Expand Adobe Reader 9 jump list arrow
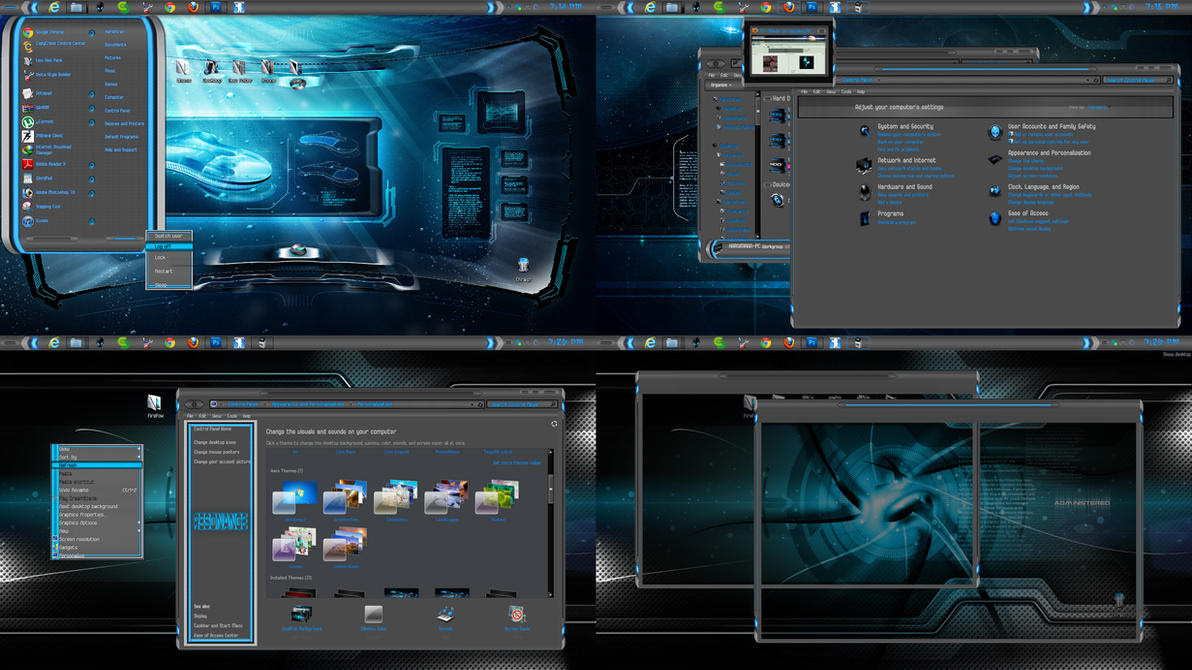This screenshot has height=670, width=1192. point(91,165)
